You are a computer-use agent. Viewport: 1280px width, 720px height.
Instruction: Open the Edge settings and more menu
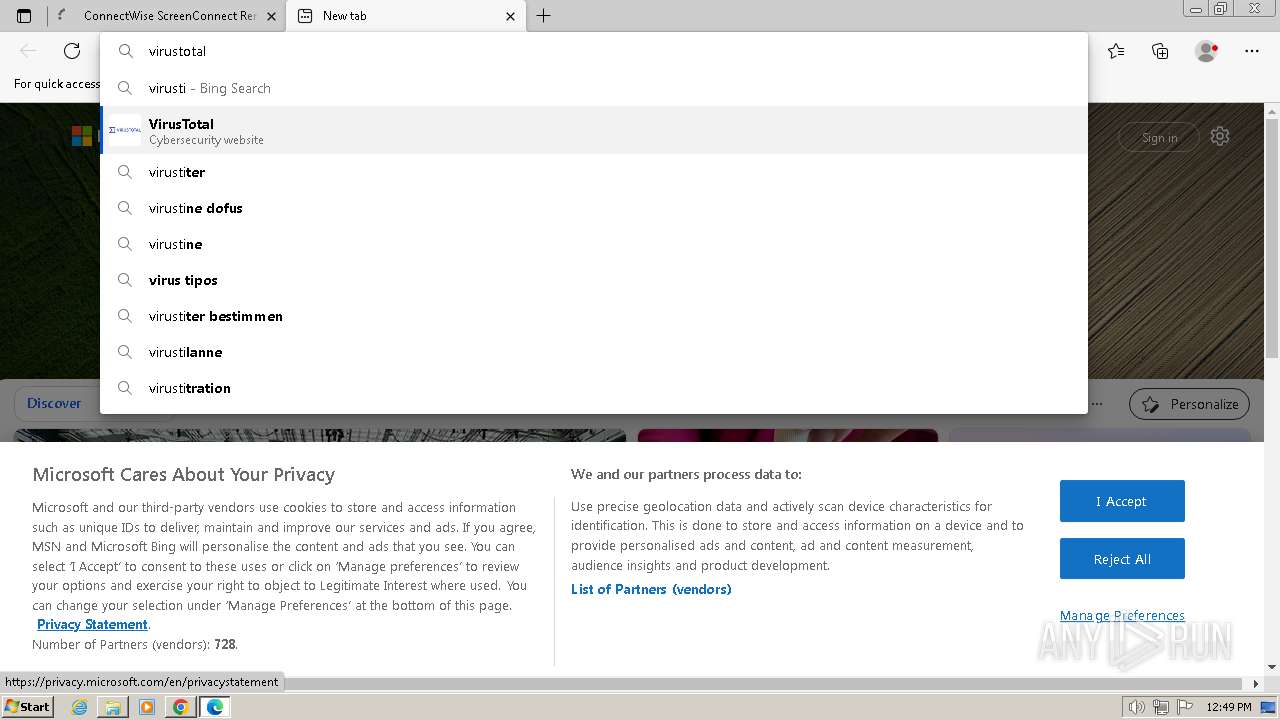point(1252,51)
